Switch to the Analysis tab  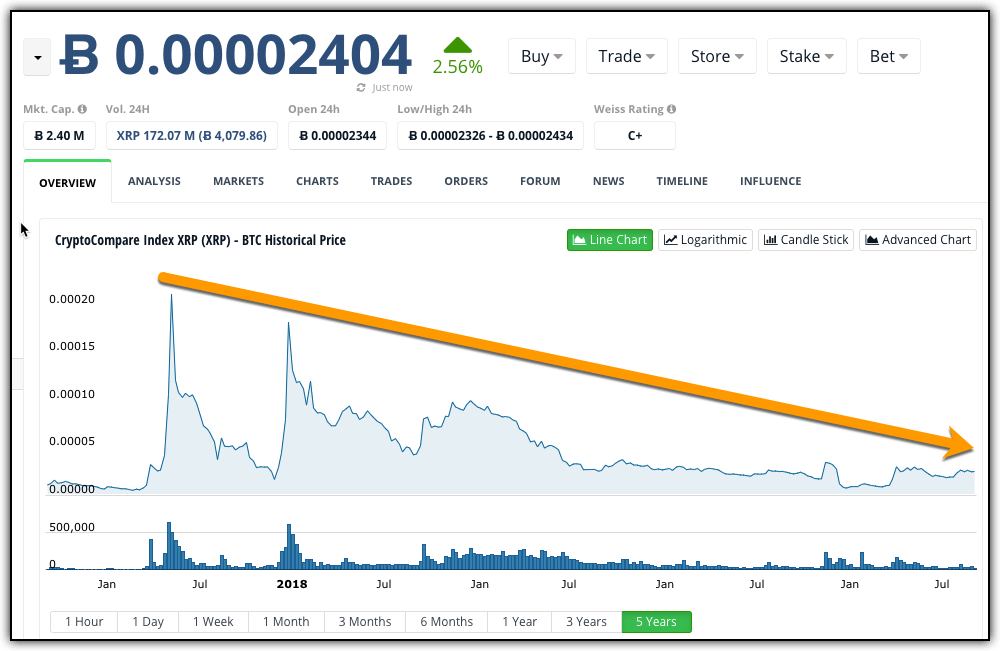pyautogui.click(x=154, y=181)
